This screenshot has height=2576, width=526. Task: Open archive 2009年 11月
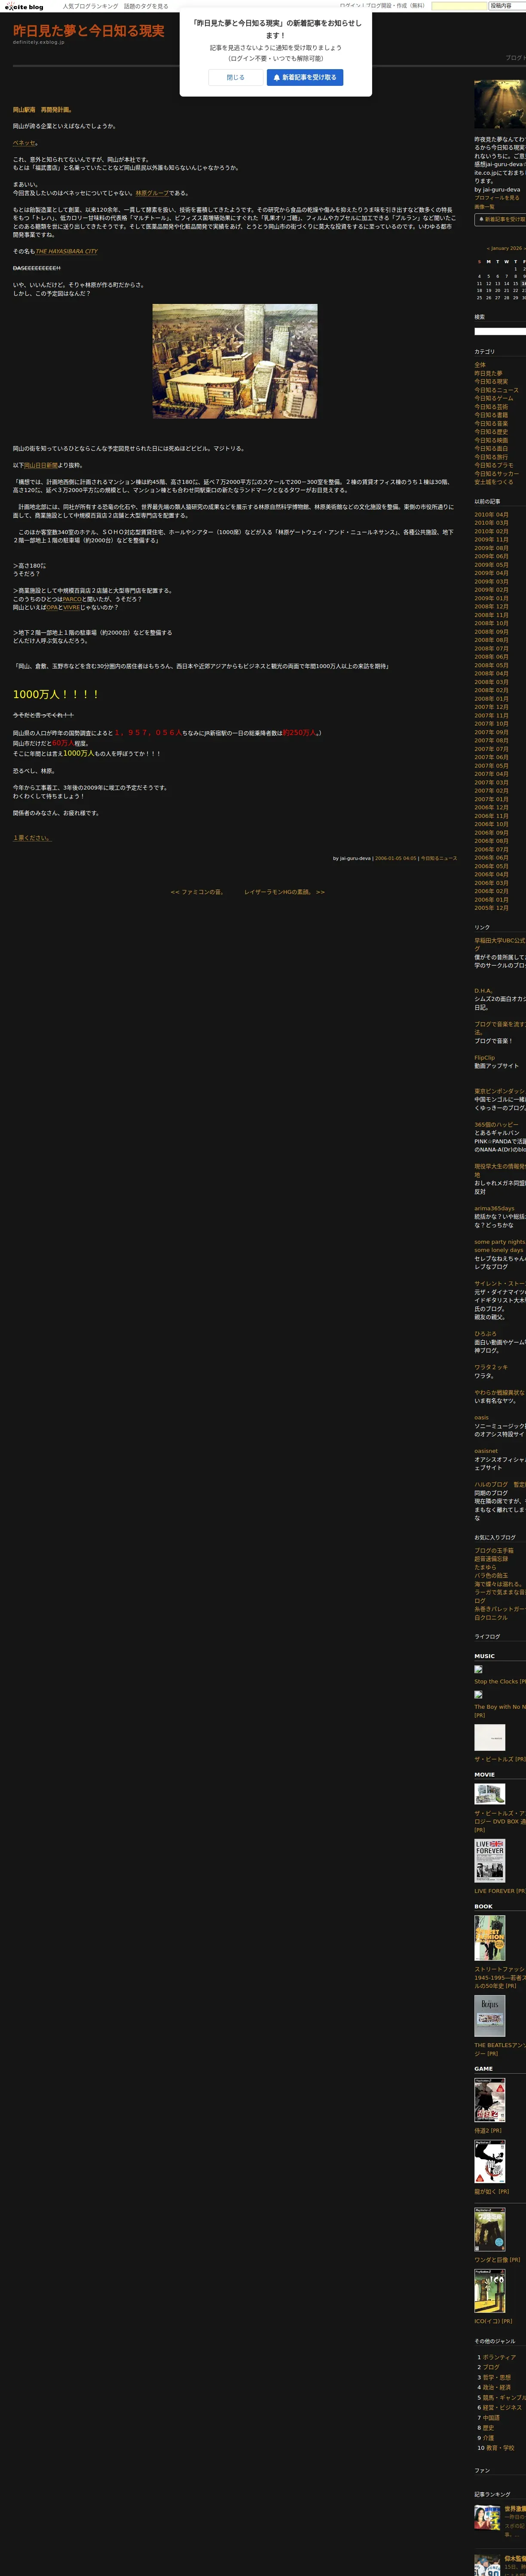coord(491,540)
